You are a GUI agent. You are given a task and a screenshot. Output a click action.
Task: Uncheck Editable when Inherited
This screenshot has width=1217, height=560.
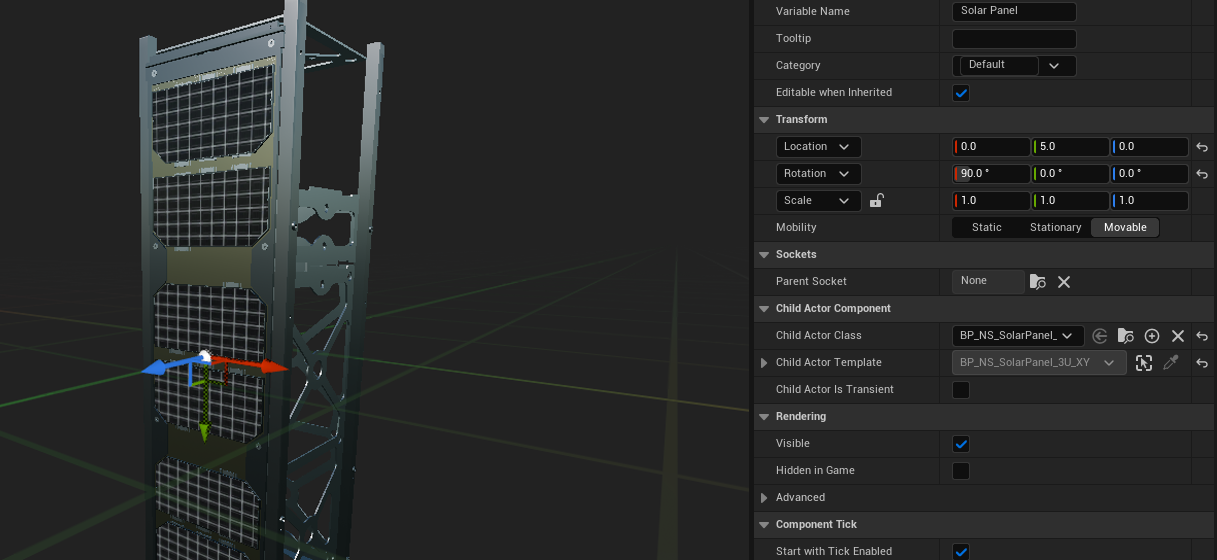coord(961,93)
